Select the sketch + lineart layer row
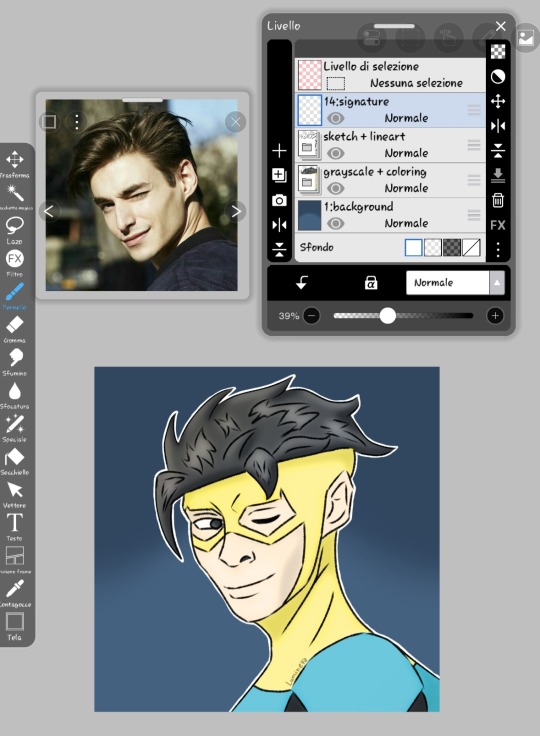The image size is (540, 736). [390, 145]
